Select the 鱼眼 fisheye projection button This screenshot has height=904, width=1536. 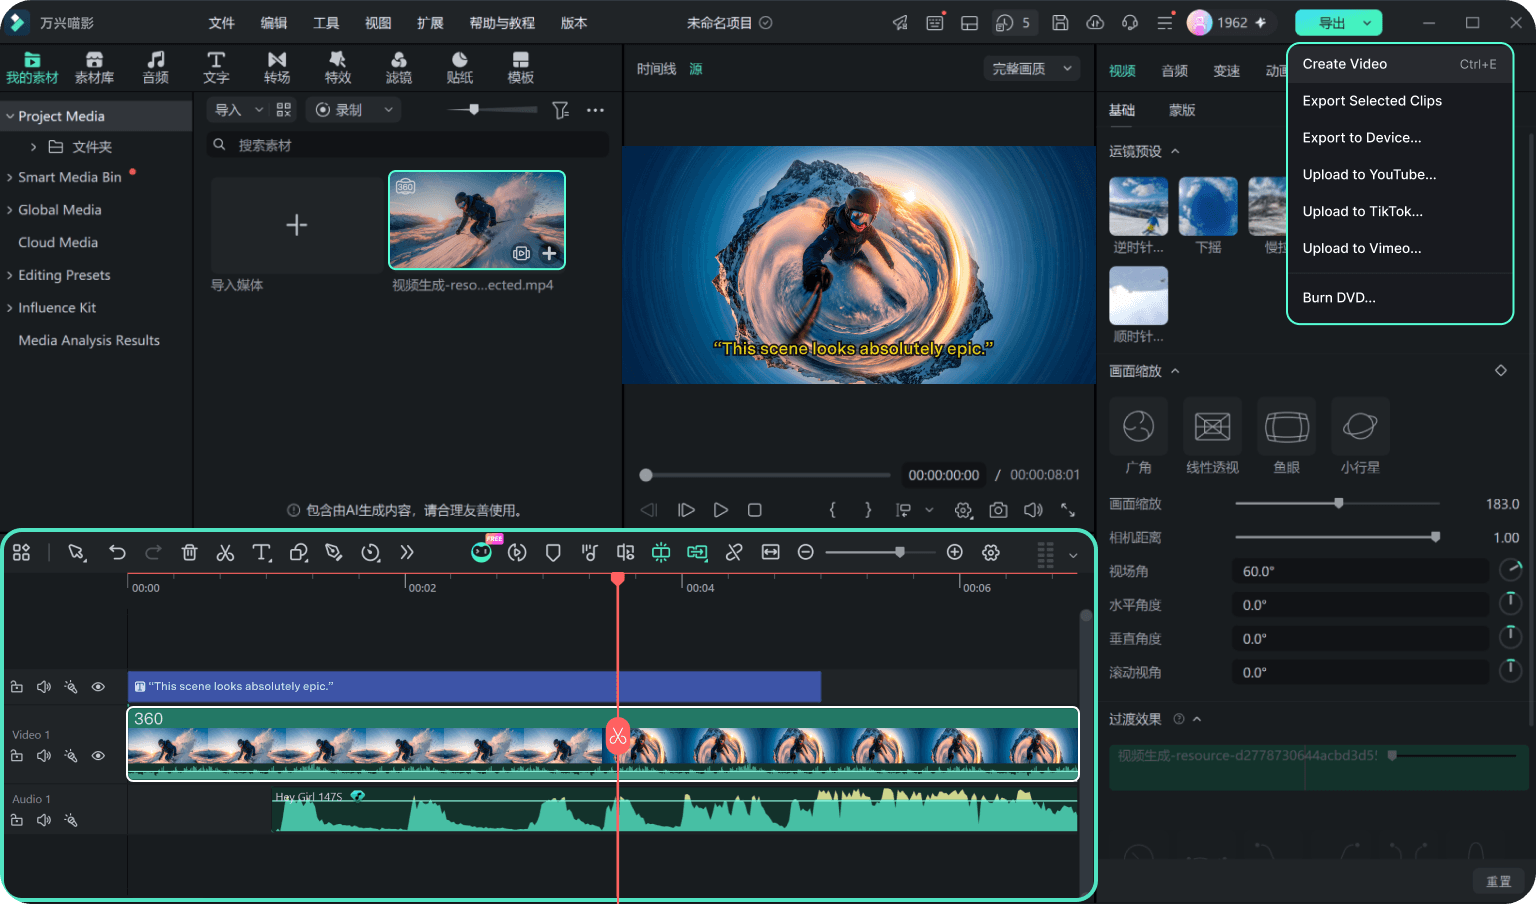tap(1287, 426)
